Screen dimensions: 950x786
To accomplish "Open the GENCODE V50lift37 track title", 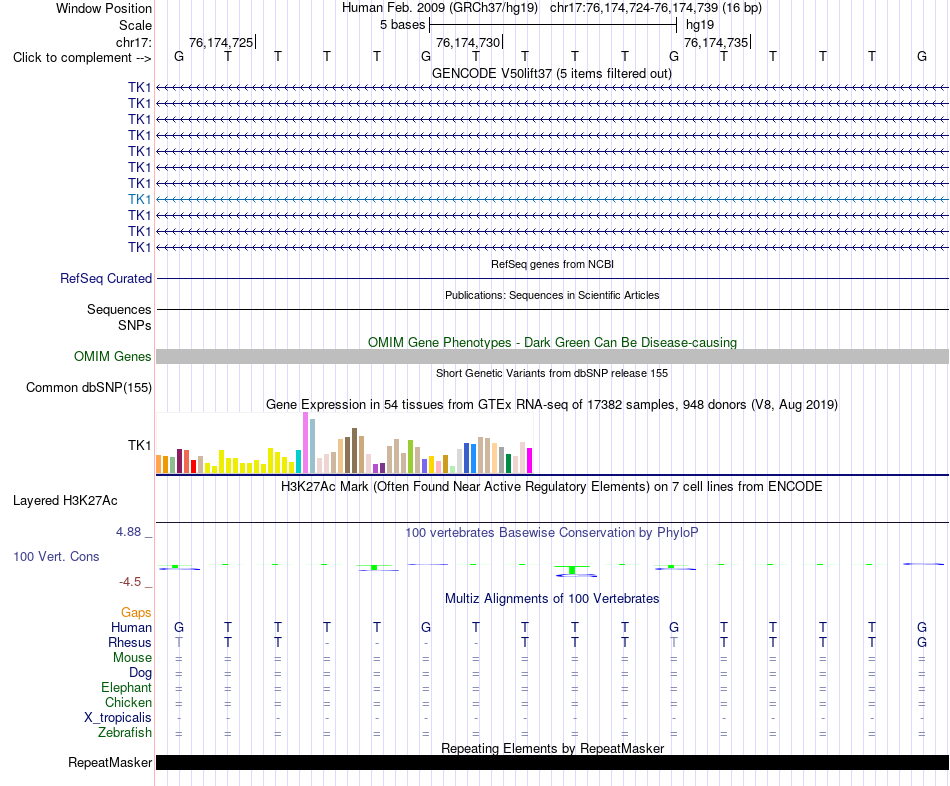I will tap(551, 73).
